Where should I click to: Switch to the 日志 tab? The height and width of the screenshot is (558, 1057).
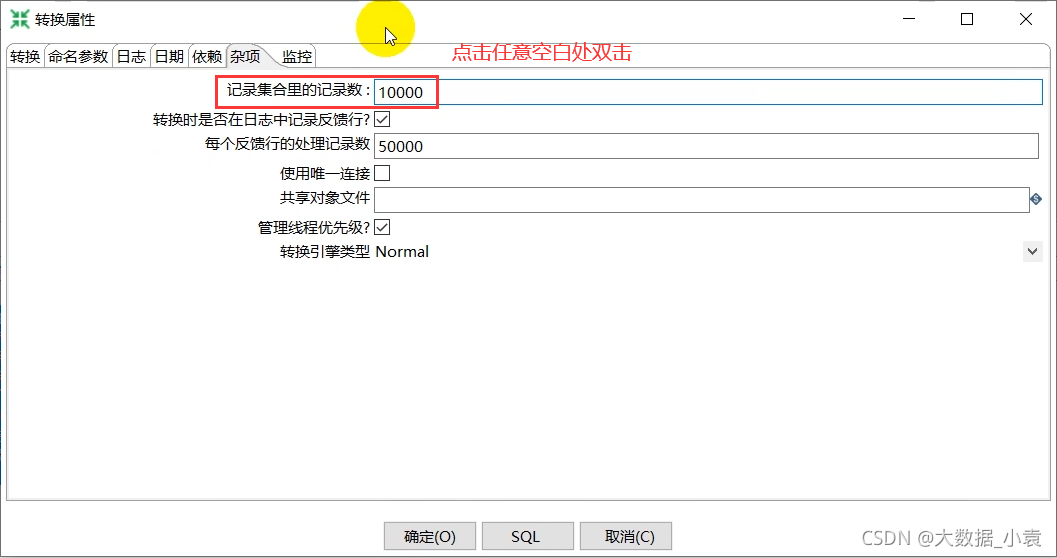(x=131, y=57)
